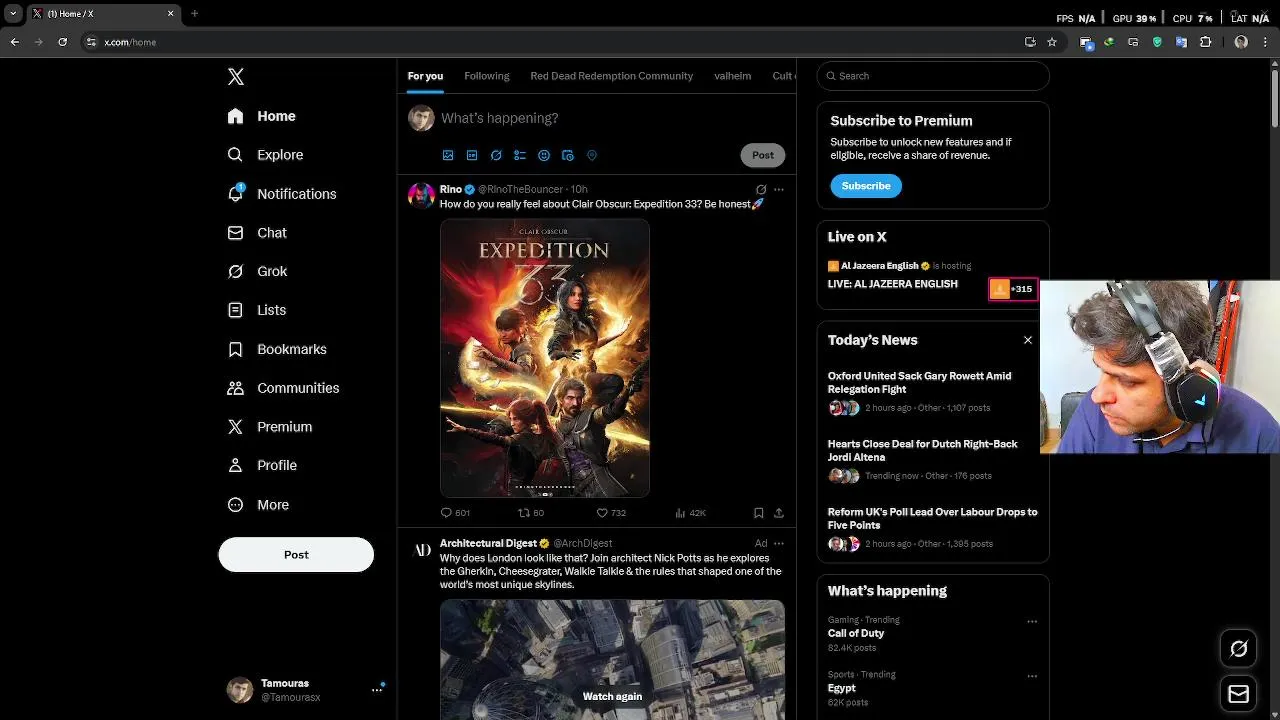Open Oxford United Sack Gary Rowett story
Screen dimensions: 1280x720
point(919,383)
